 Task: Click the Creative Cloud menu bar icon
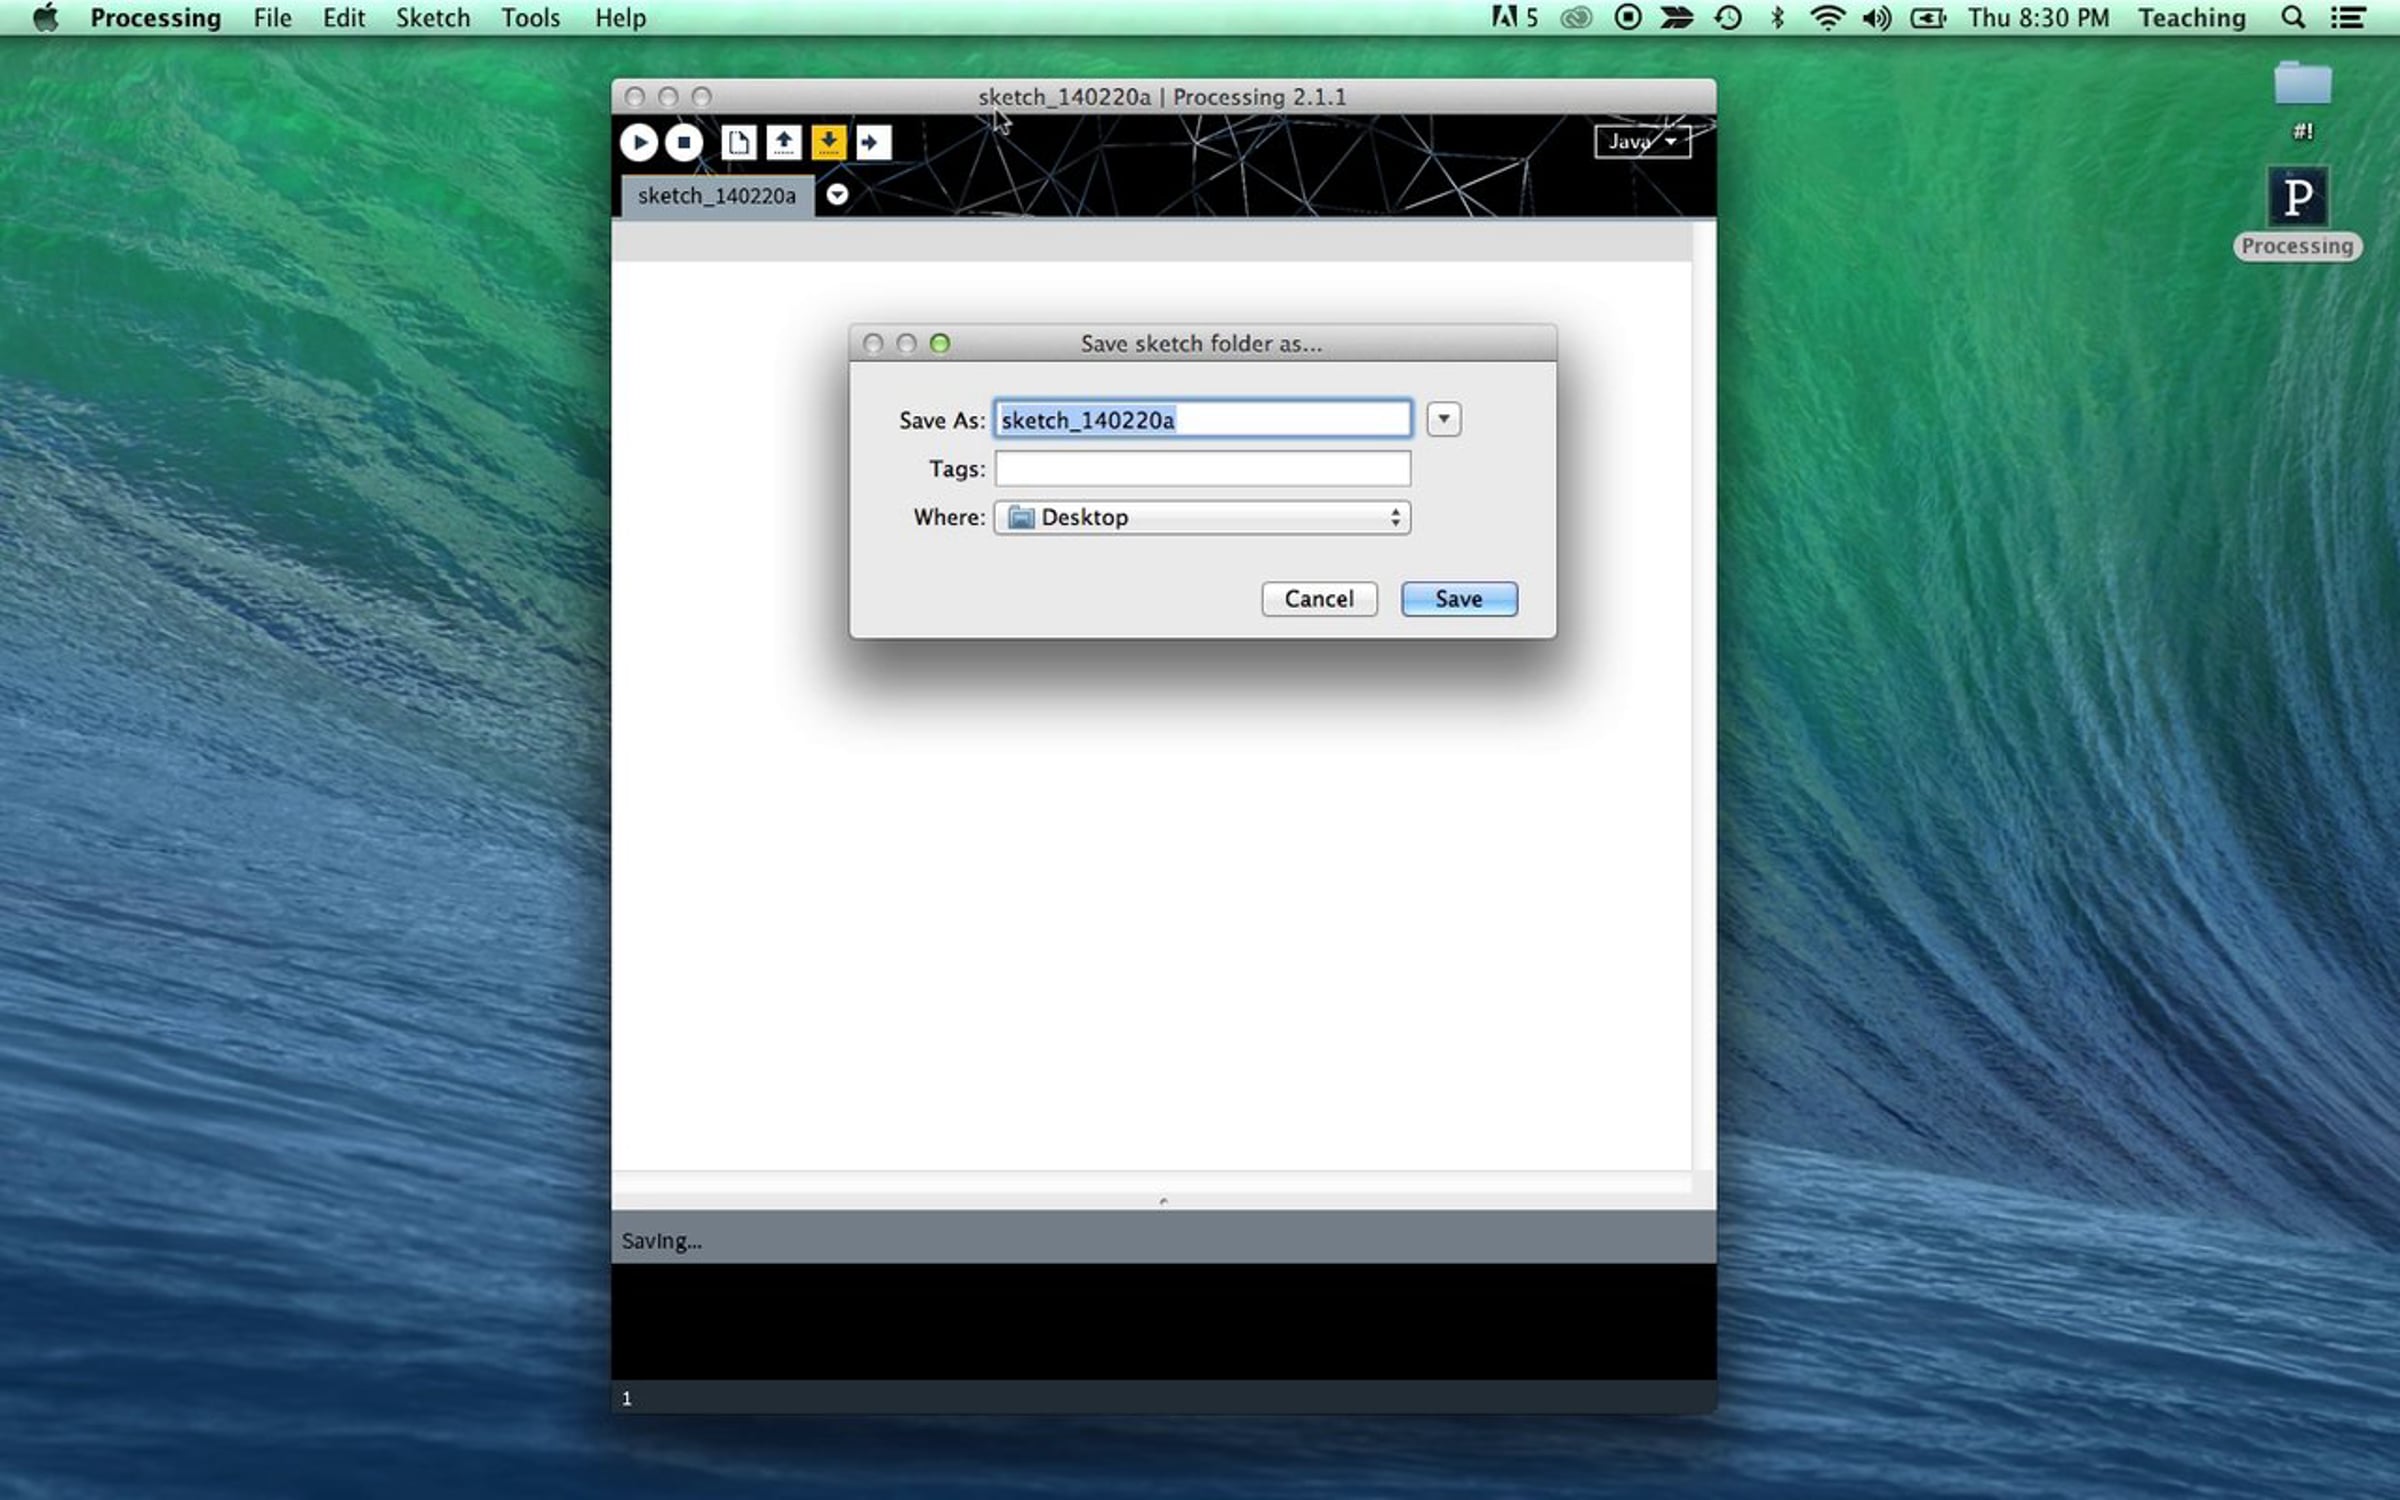coord(1576,18)
